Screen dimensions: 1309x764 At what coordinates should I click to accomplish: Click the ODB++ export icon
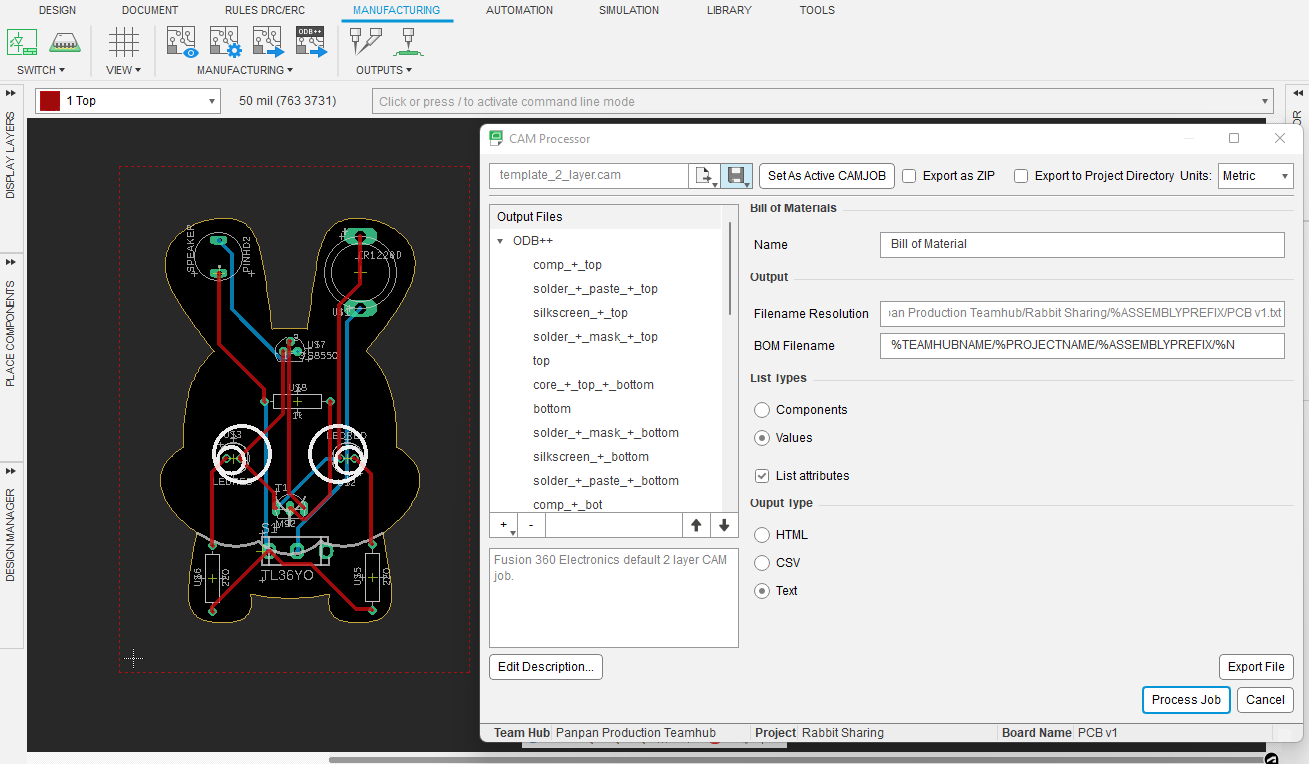[312, 42]
